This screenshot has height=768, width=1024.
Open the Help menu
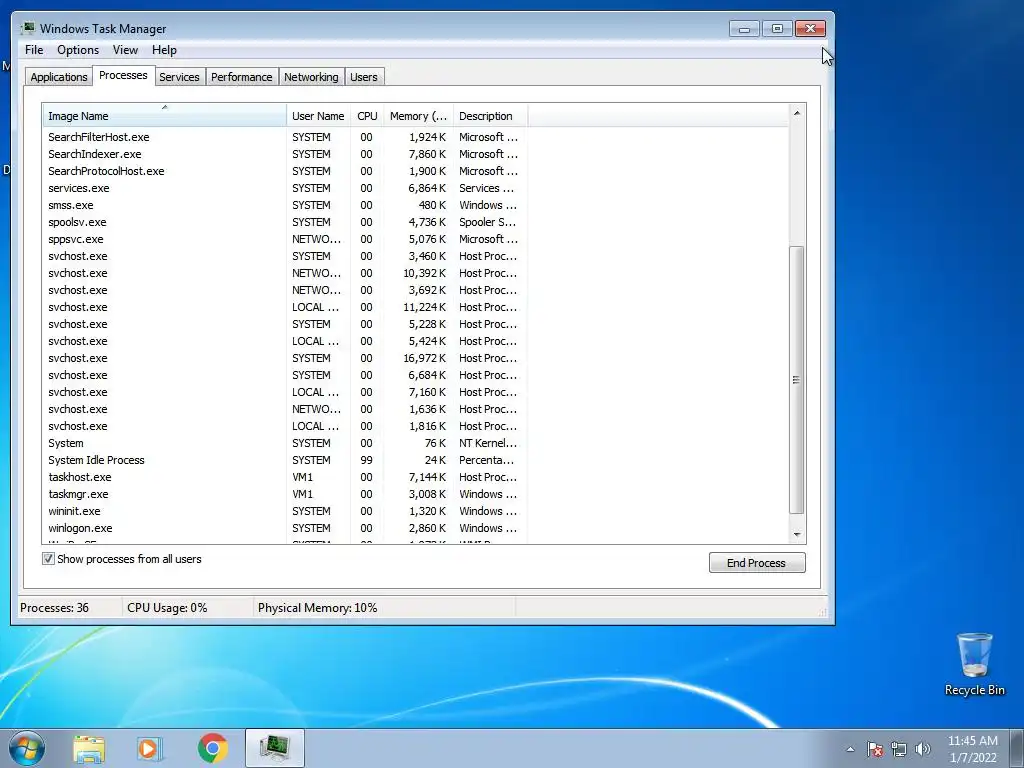(x=164, y=50)
